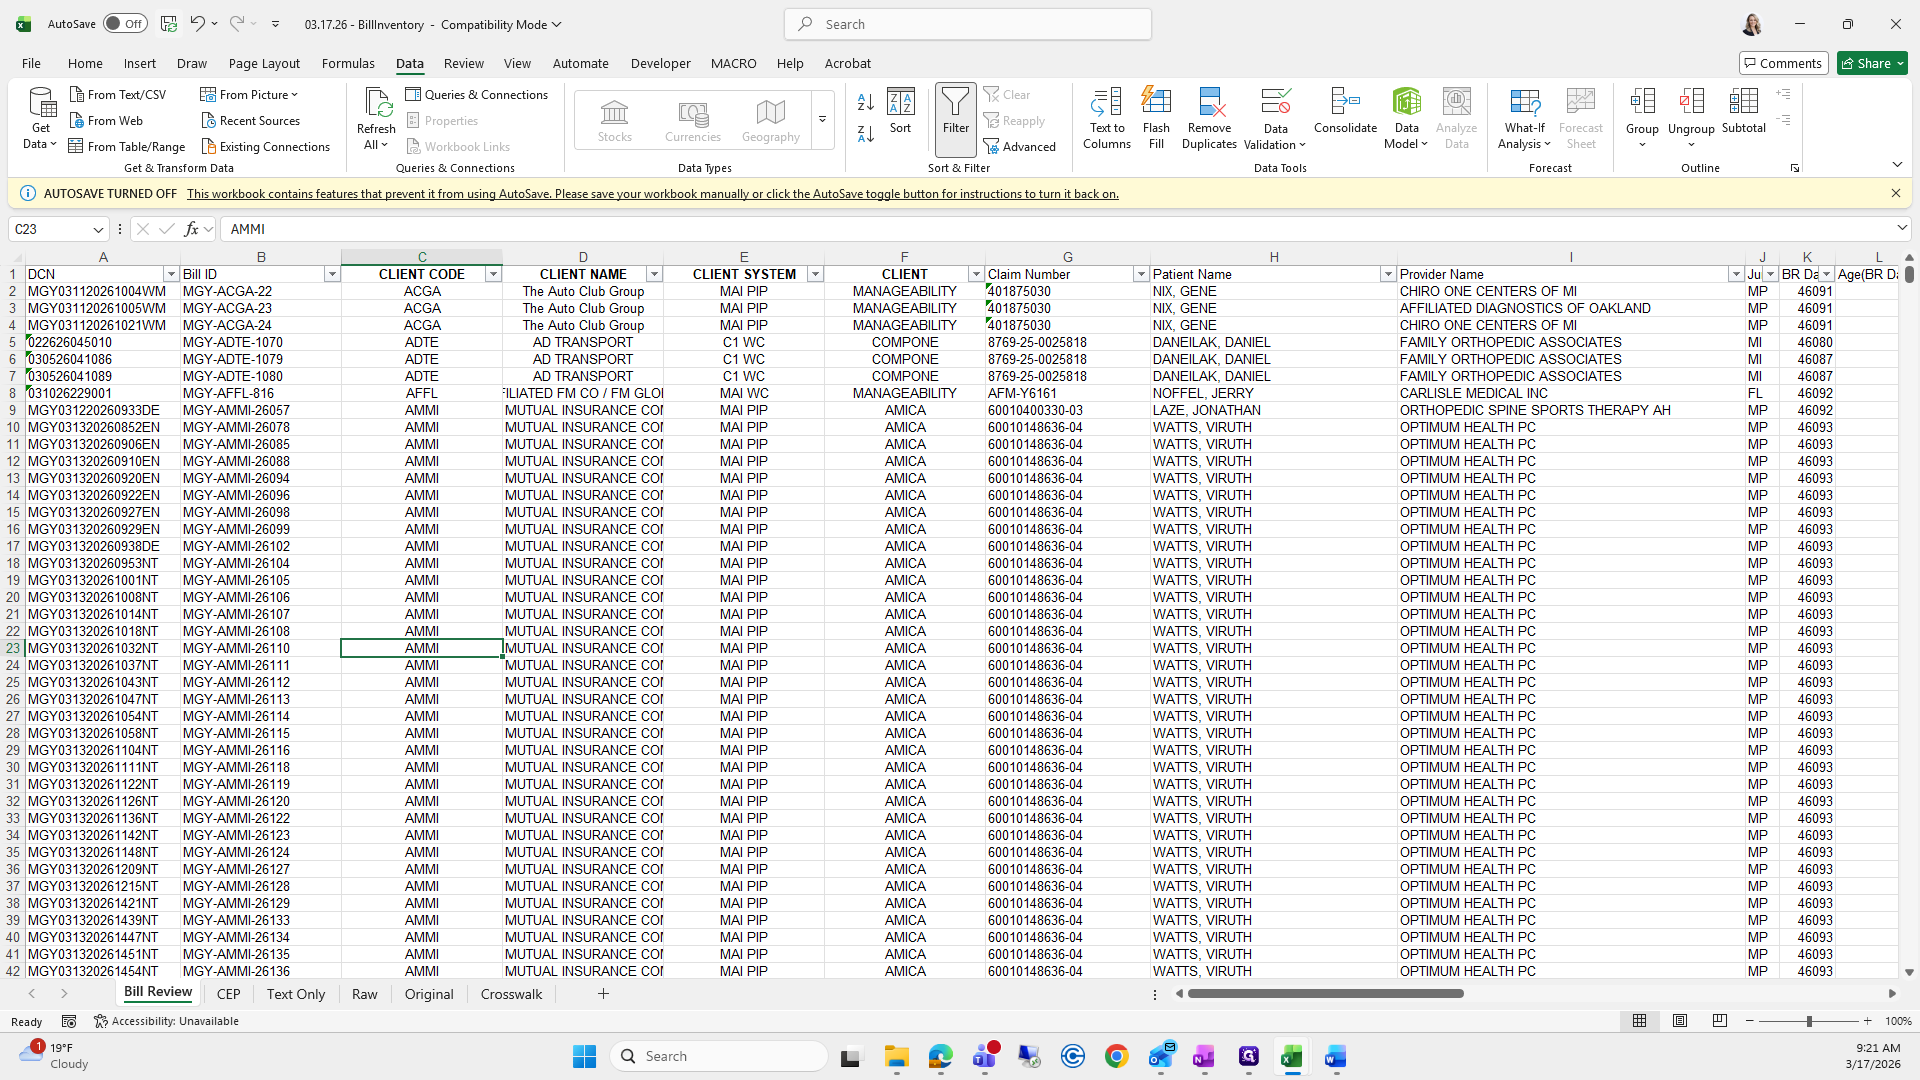This screenshot has width=1920, height=1080.
Task: Toggle the AutoSave switch
Action: [x=125, y=24]
